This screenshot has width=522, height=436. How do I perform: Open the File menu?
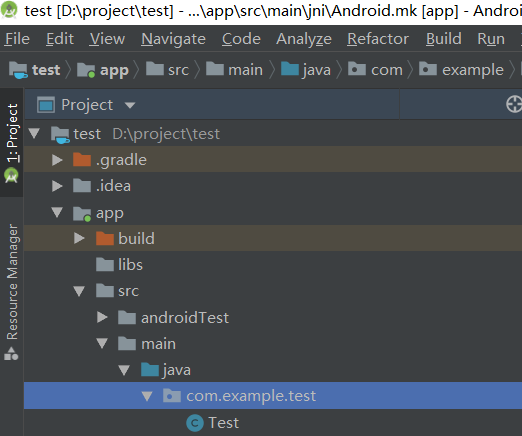[x=17, y=39]
